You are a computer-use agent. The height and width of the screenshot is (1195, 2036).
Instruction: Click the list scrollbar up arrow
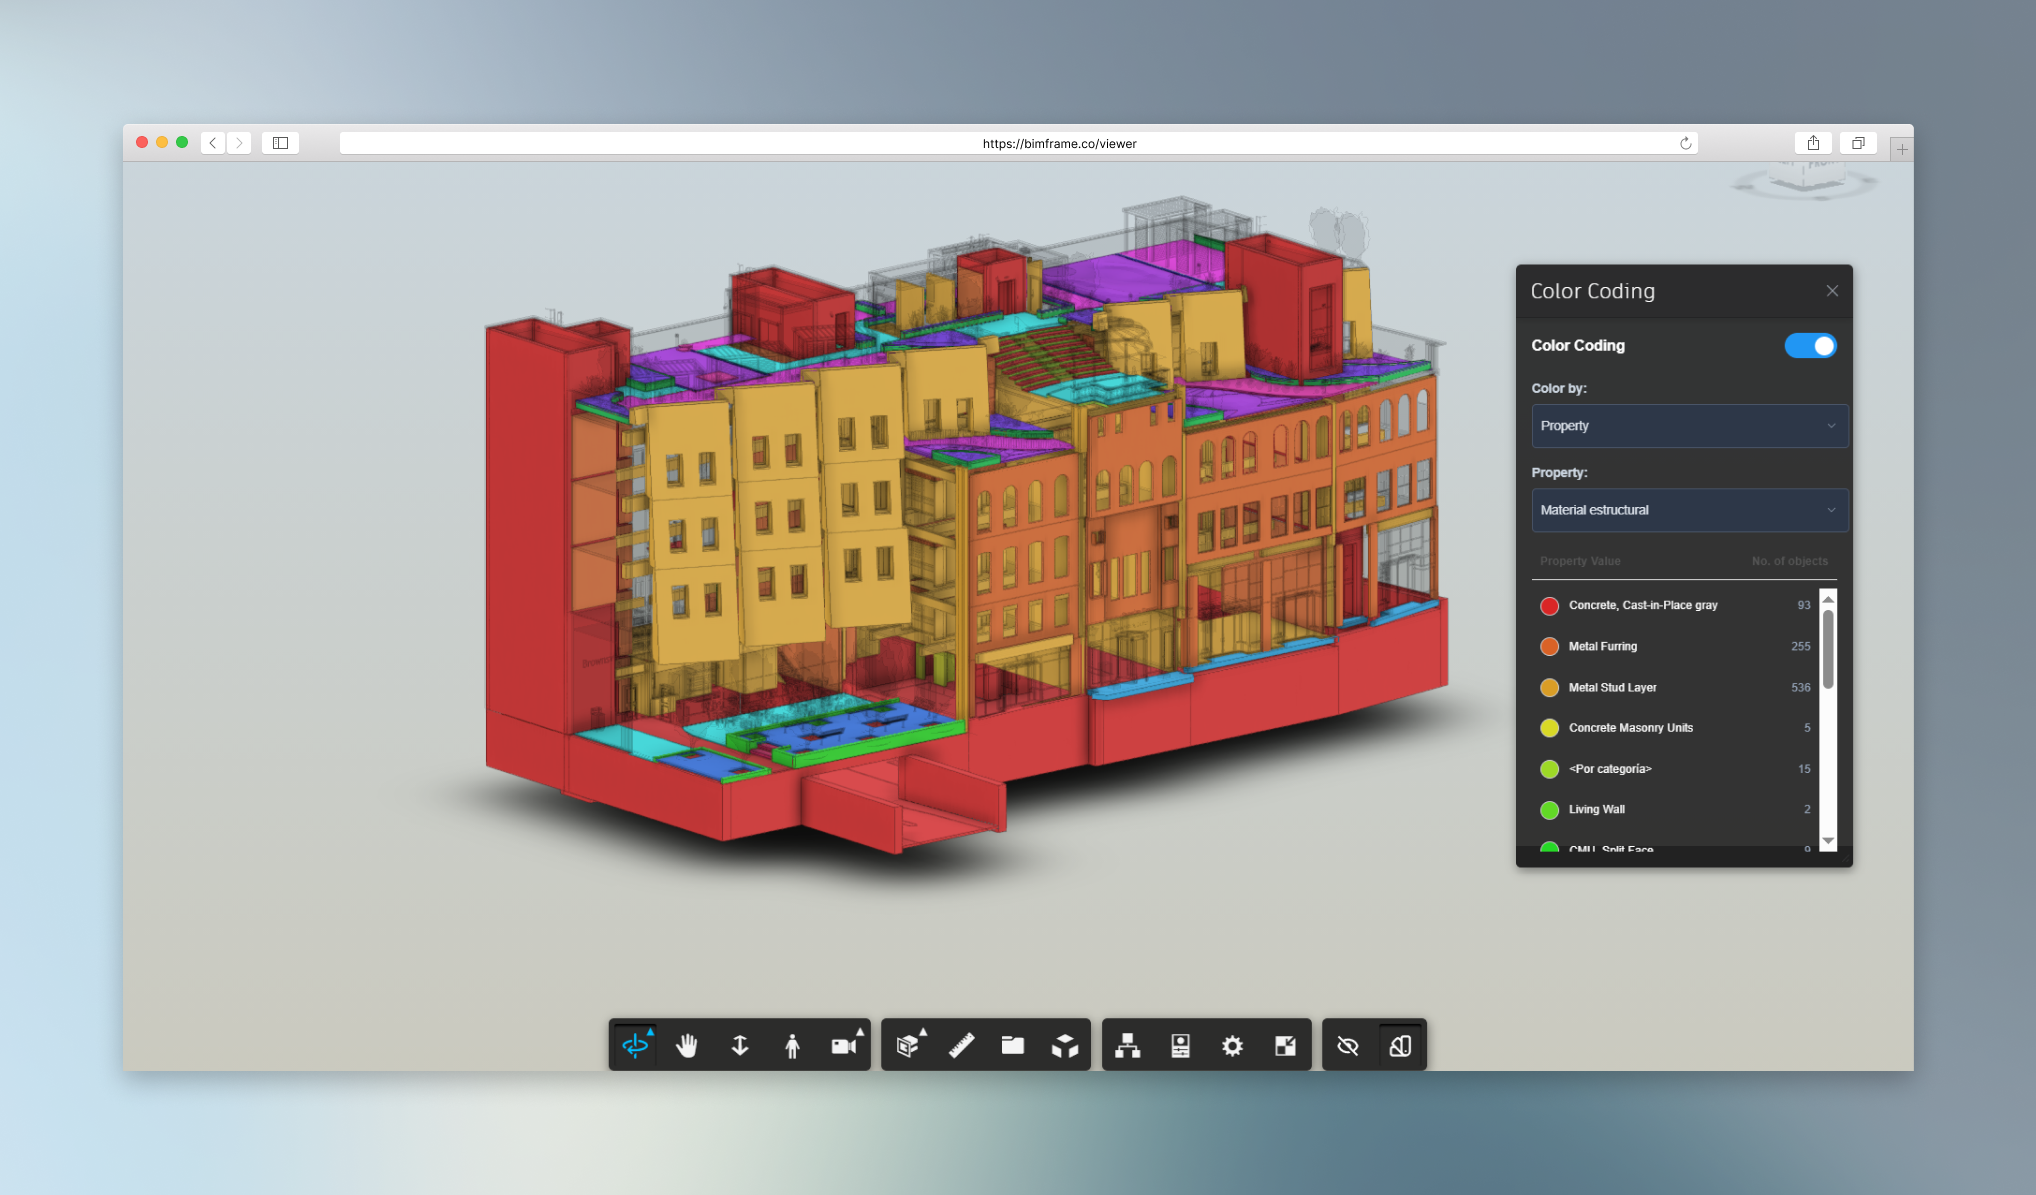1828,599
